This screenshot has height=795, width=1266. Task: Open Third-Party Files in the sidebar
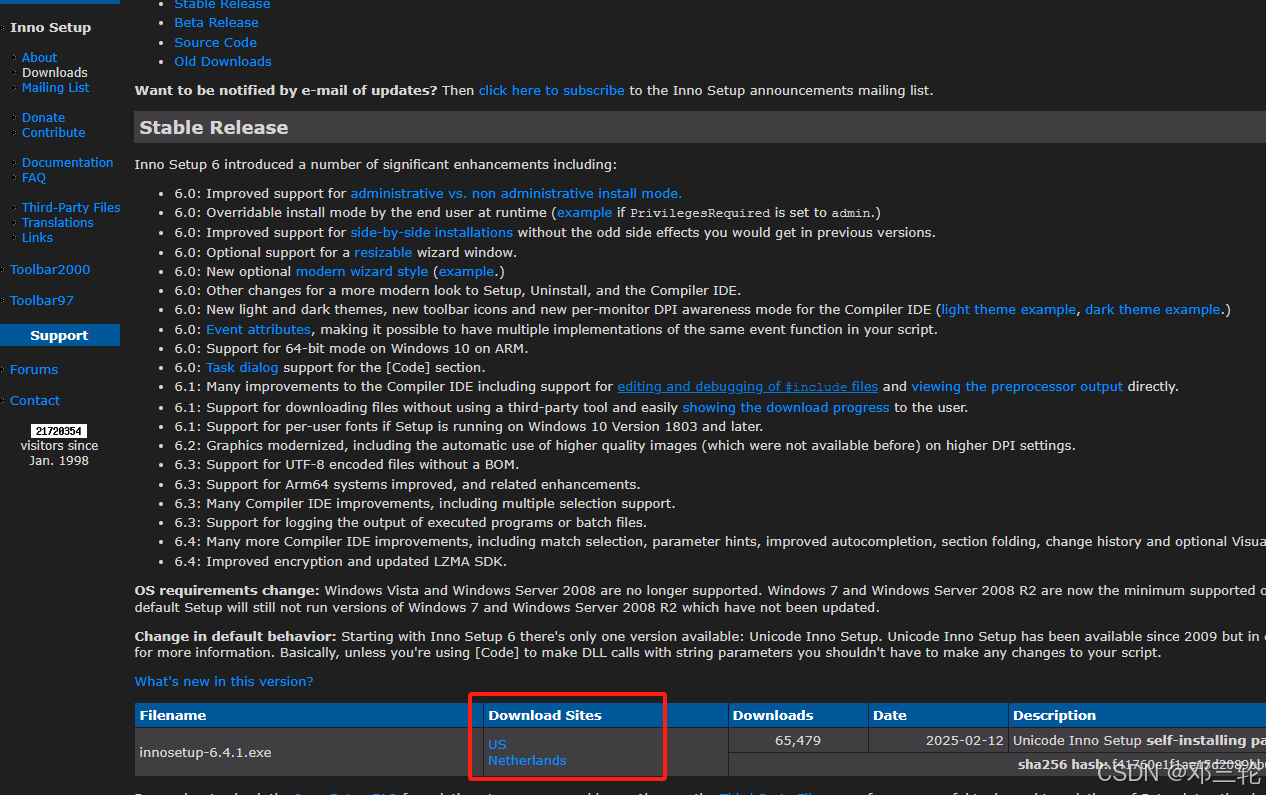(x=71, y=207)
